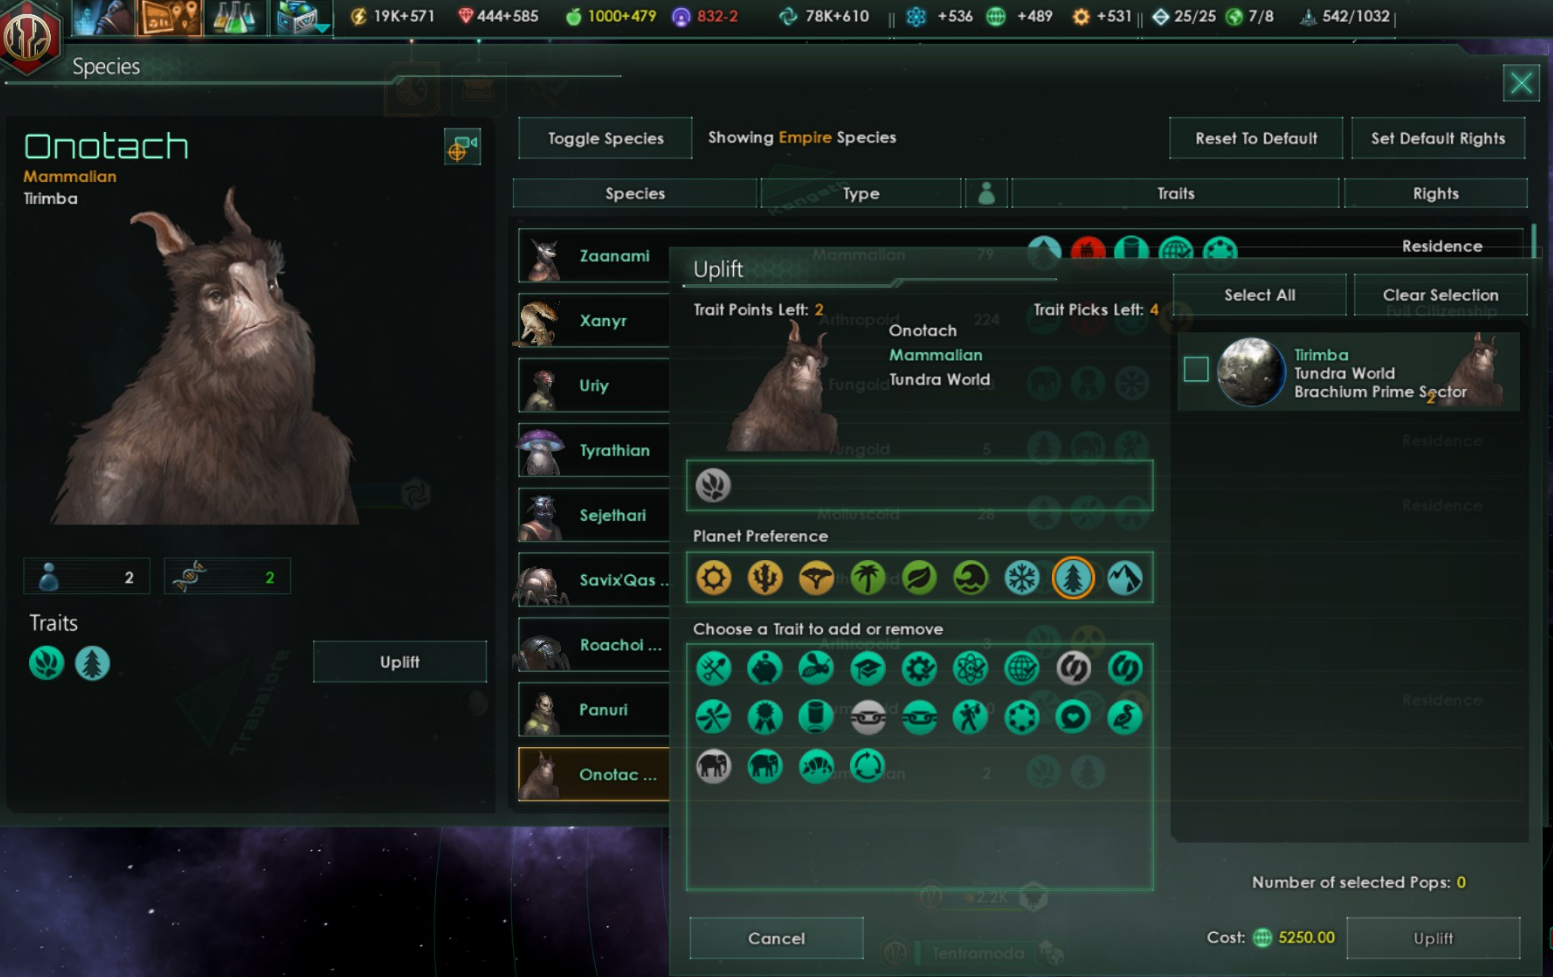Select the grey elephant trait icon

tap(713, 767)
